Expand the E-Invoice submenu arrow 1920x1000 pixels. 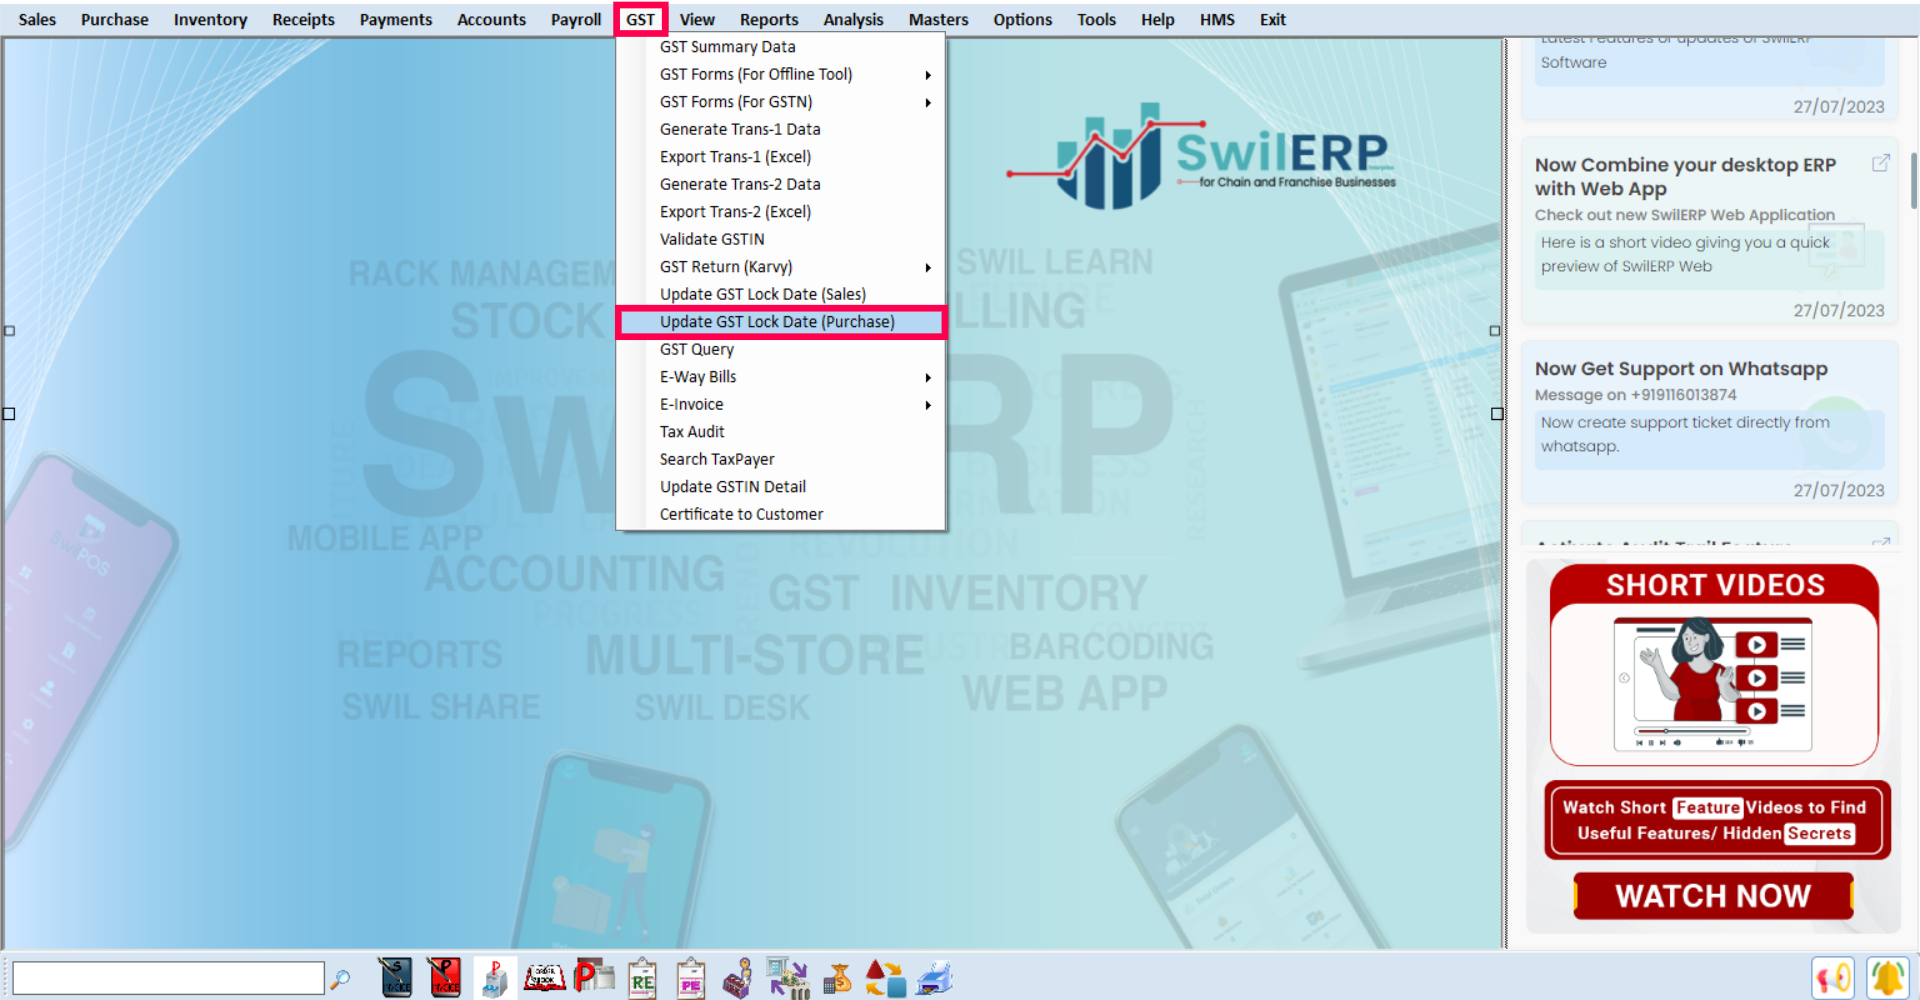[928, 405]
